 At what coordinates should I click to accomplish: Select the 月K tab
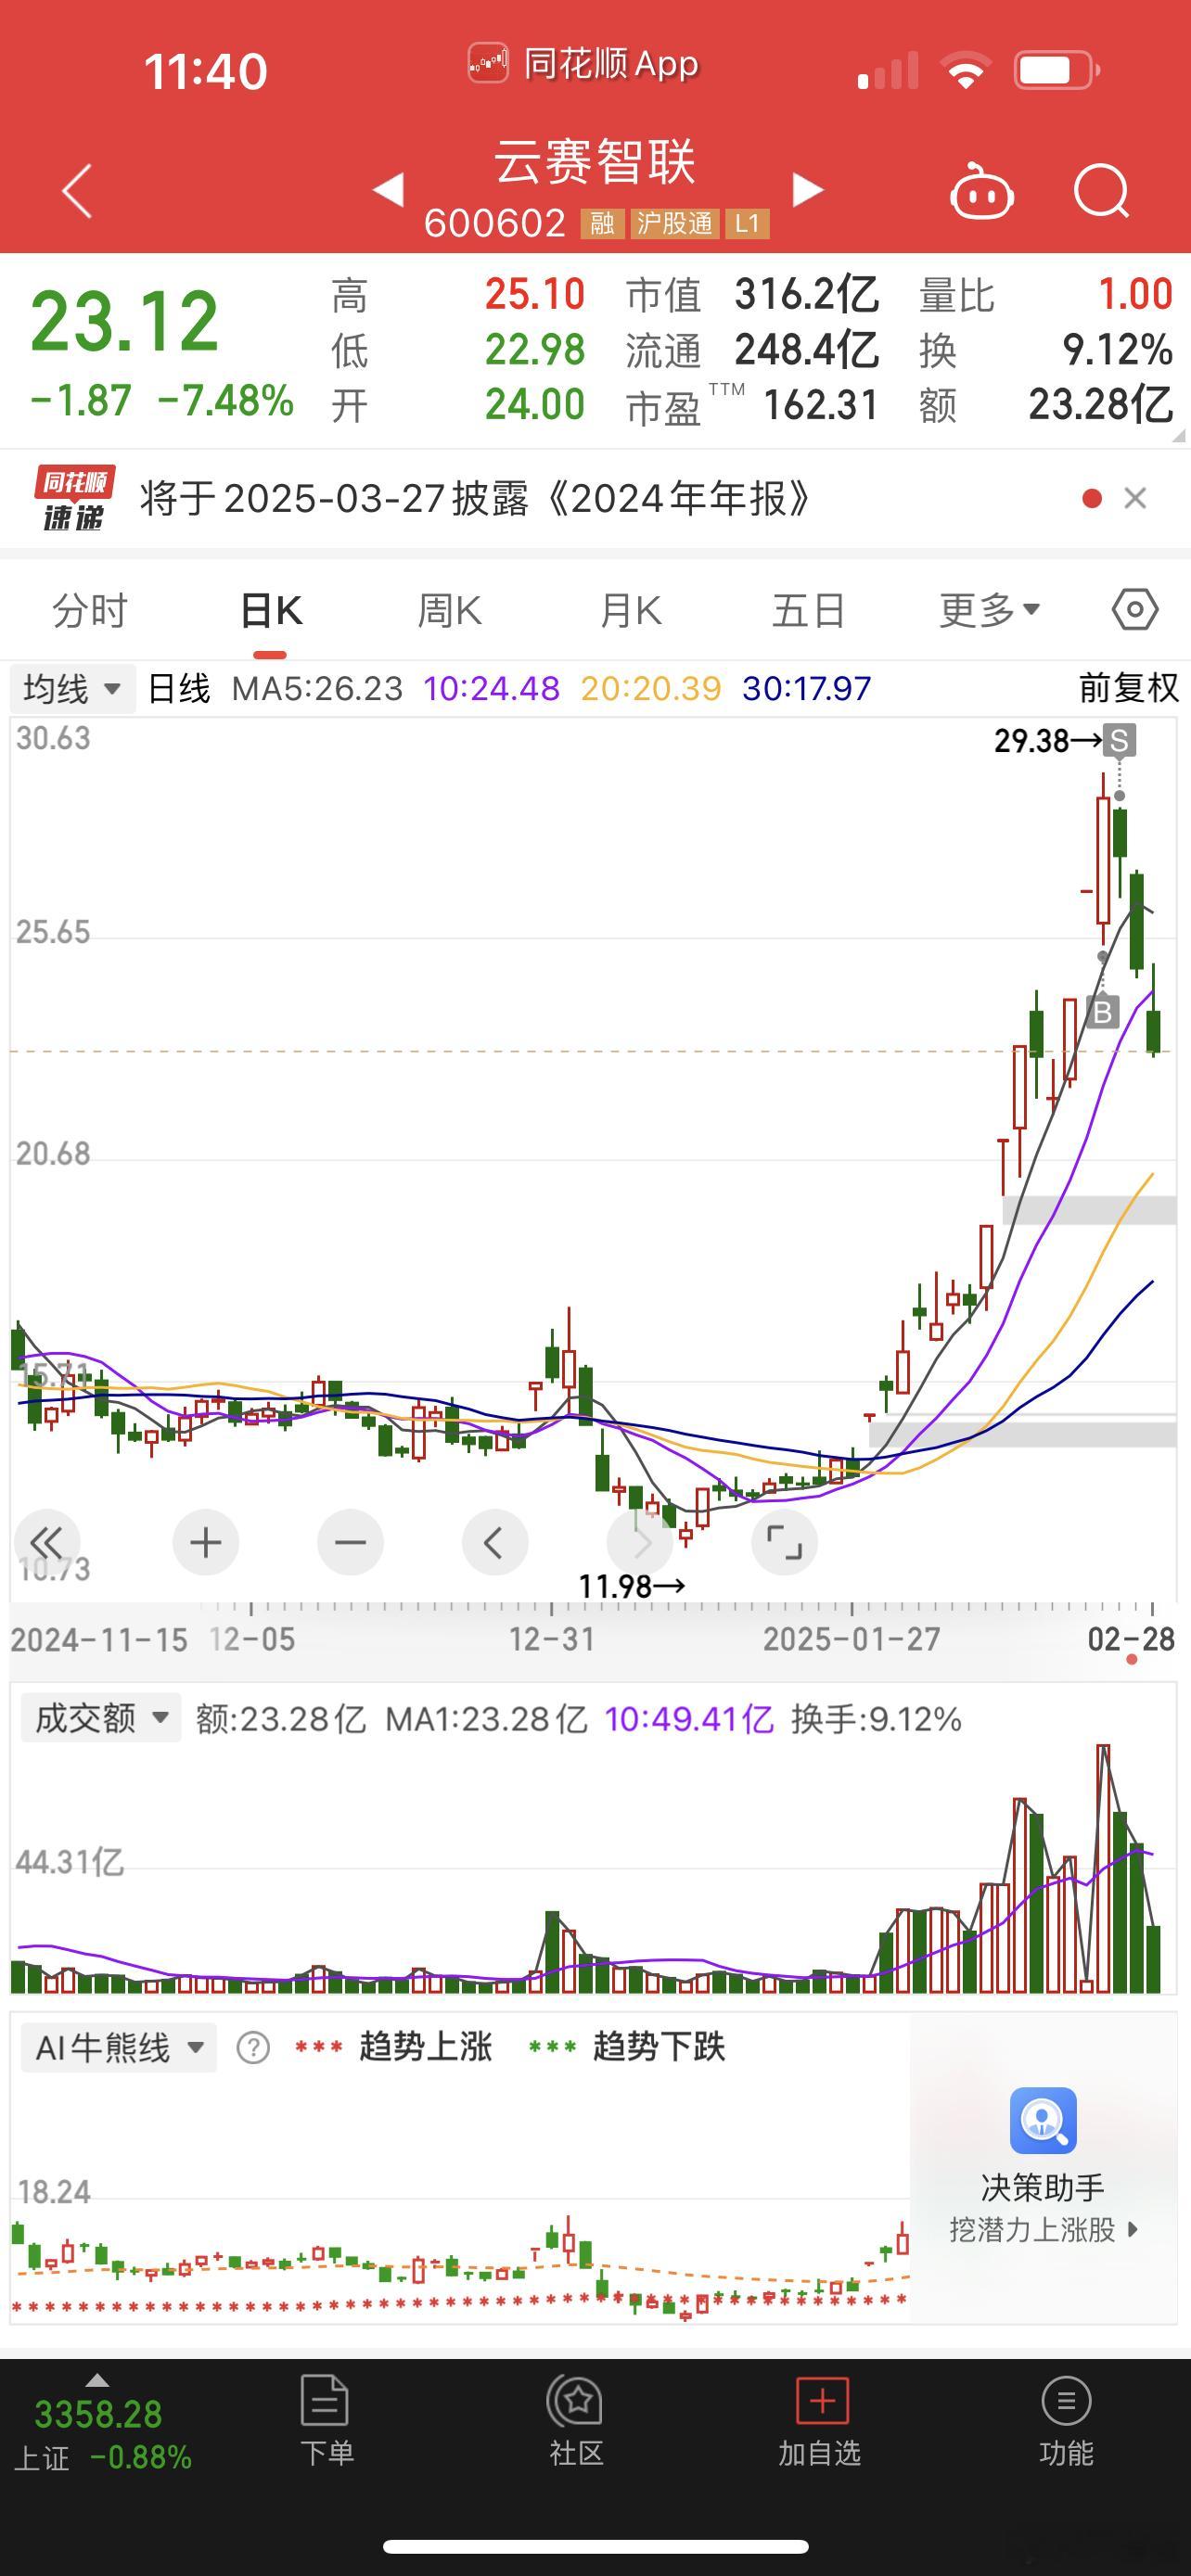(x=630, y=610)
